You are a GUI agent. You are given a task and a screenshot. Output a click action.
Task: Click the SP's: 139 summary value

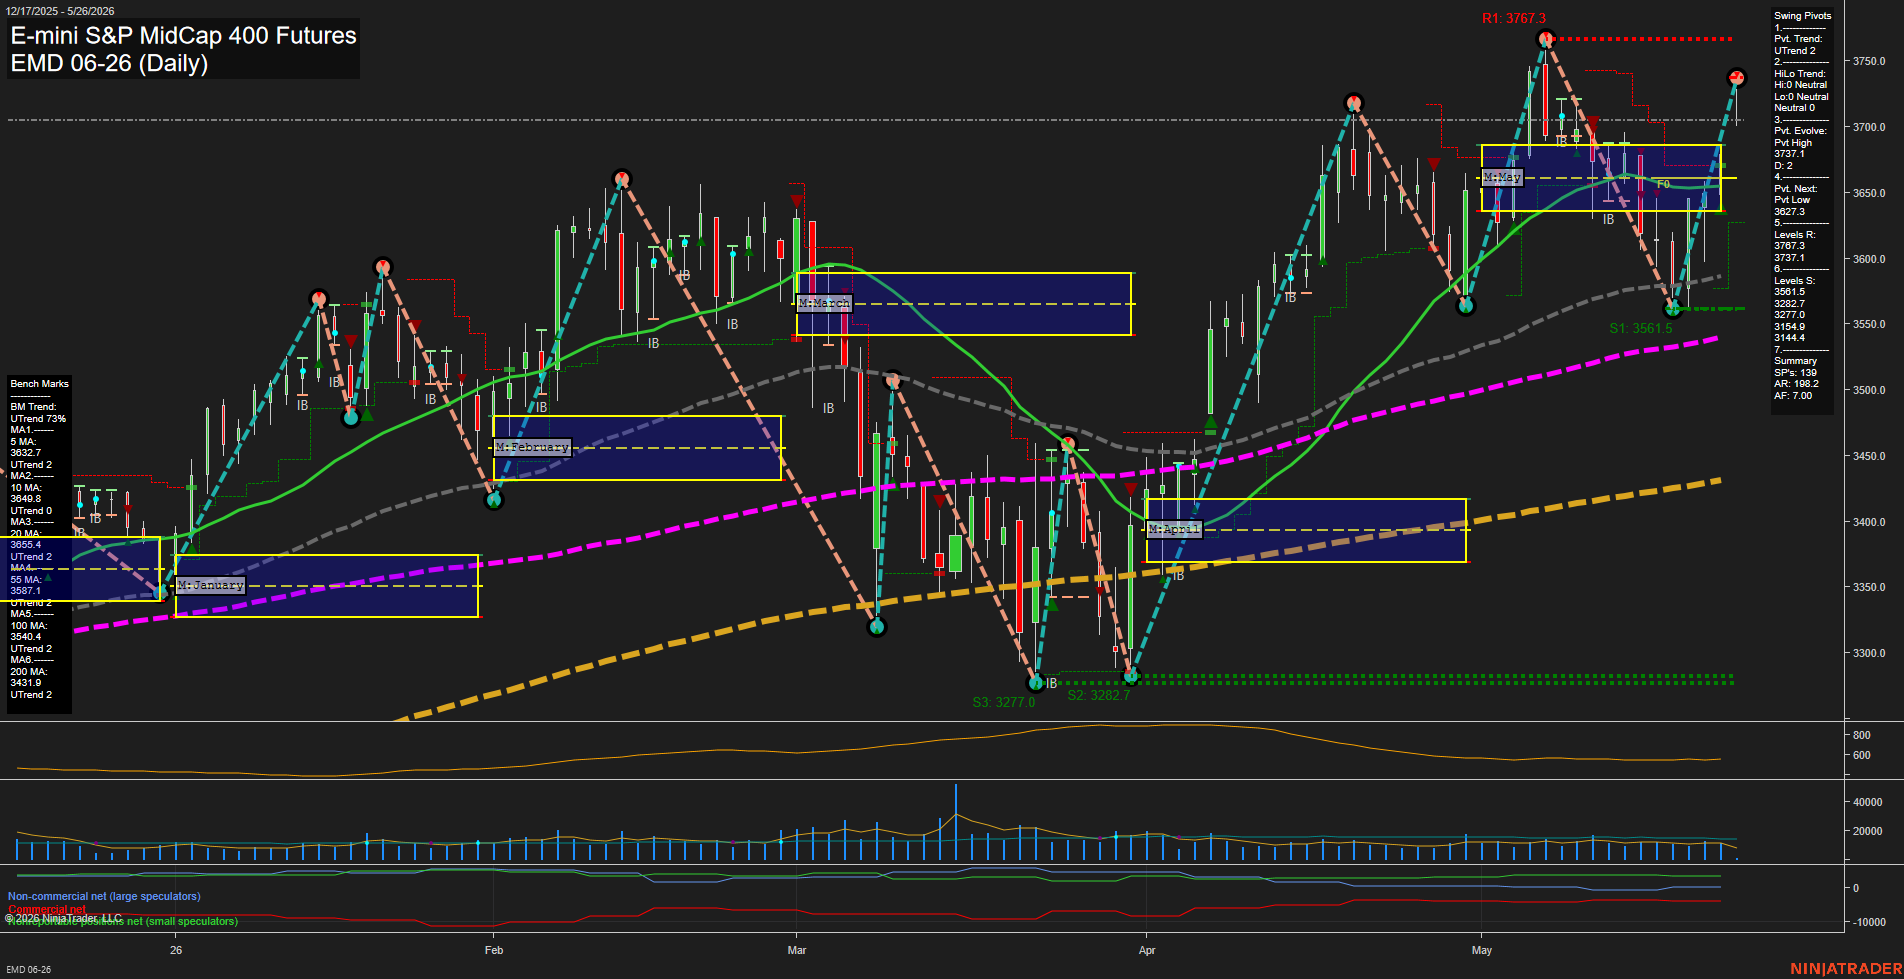[1796, 373]
